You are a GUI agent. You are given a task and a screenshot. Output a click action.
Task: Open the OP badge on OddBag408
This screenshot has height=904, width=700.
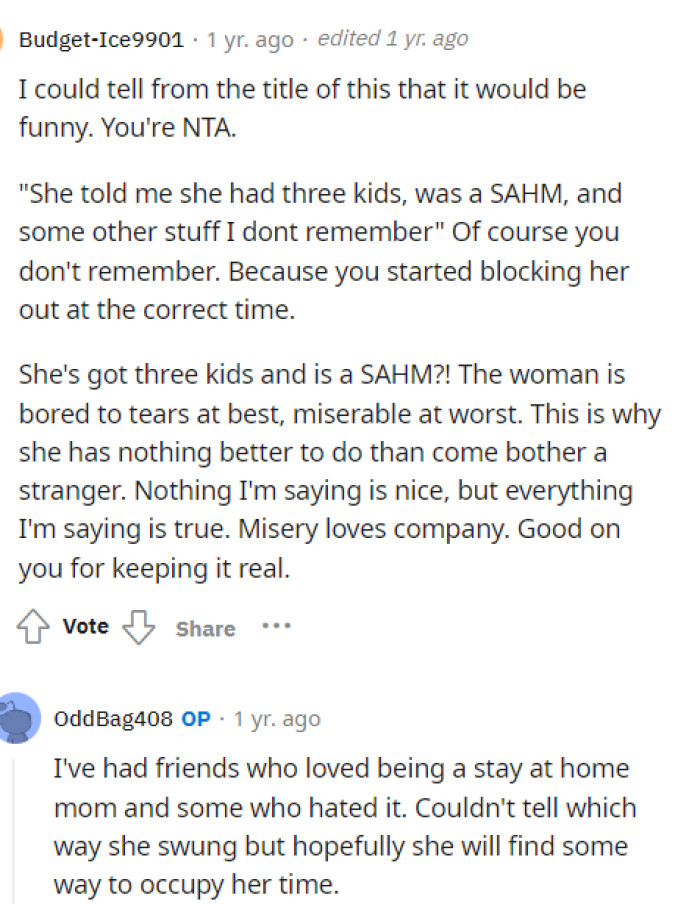point(196,718)
